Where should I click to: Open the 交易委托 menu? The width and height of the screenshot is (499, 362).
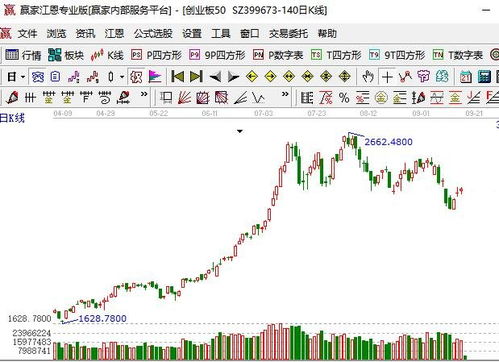[x=288, y=34]
